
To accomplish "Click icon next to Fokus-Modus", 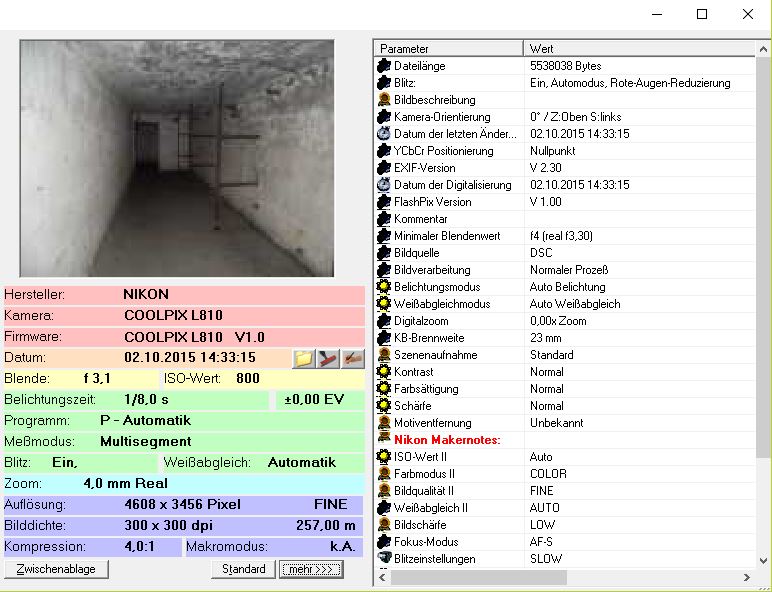I will click(384, 542).
